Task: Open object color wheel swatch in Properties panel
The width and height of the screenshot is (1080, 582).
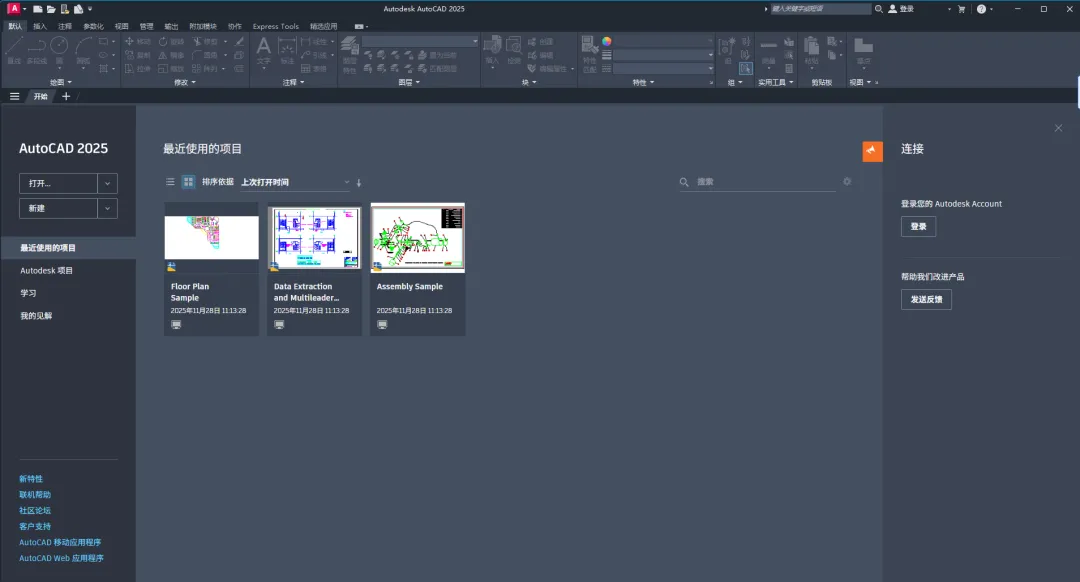Action: coord(606,41)
